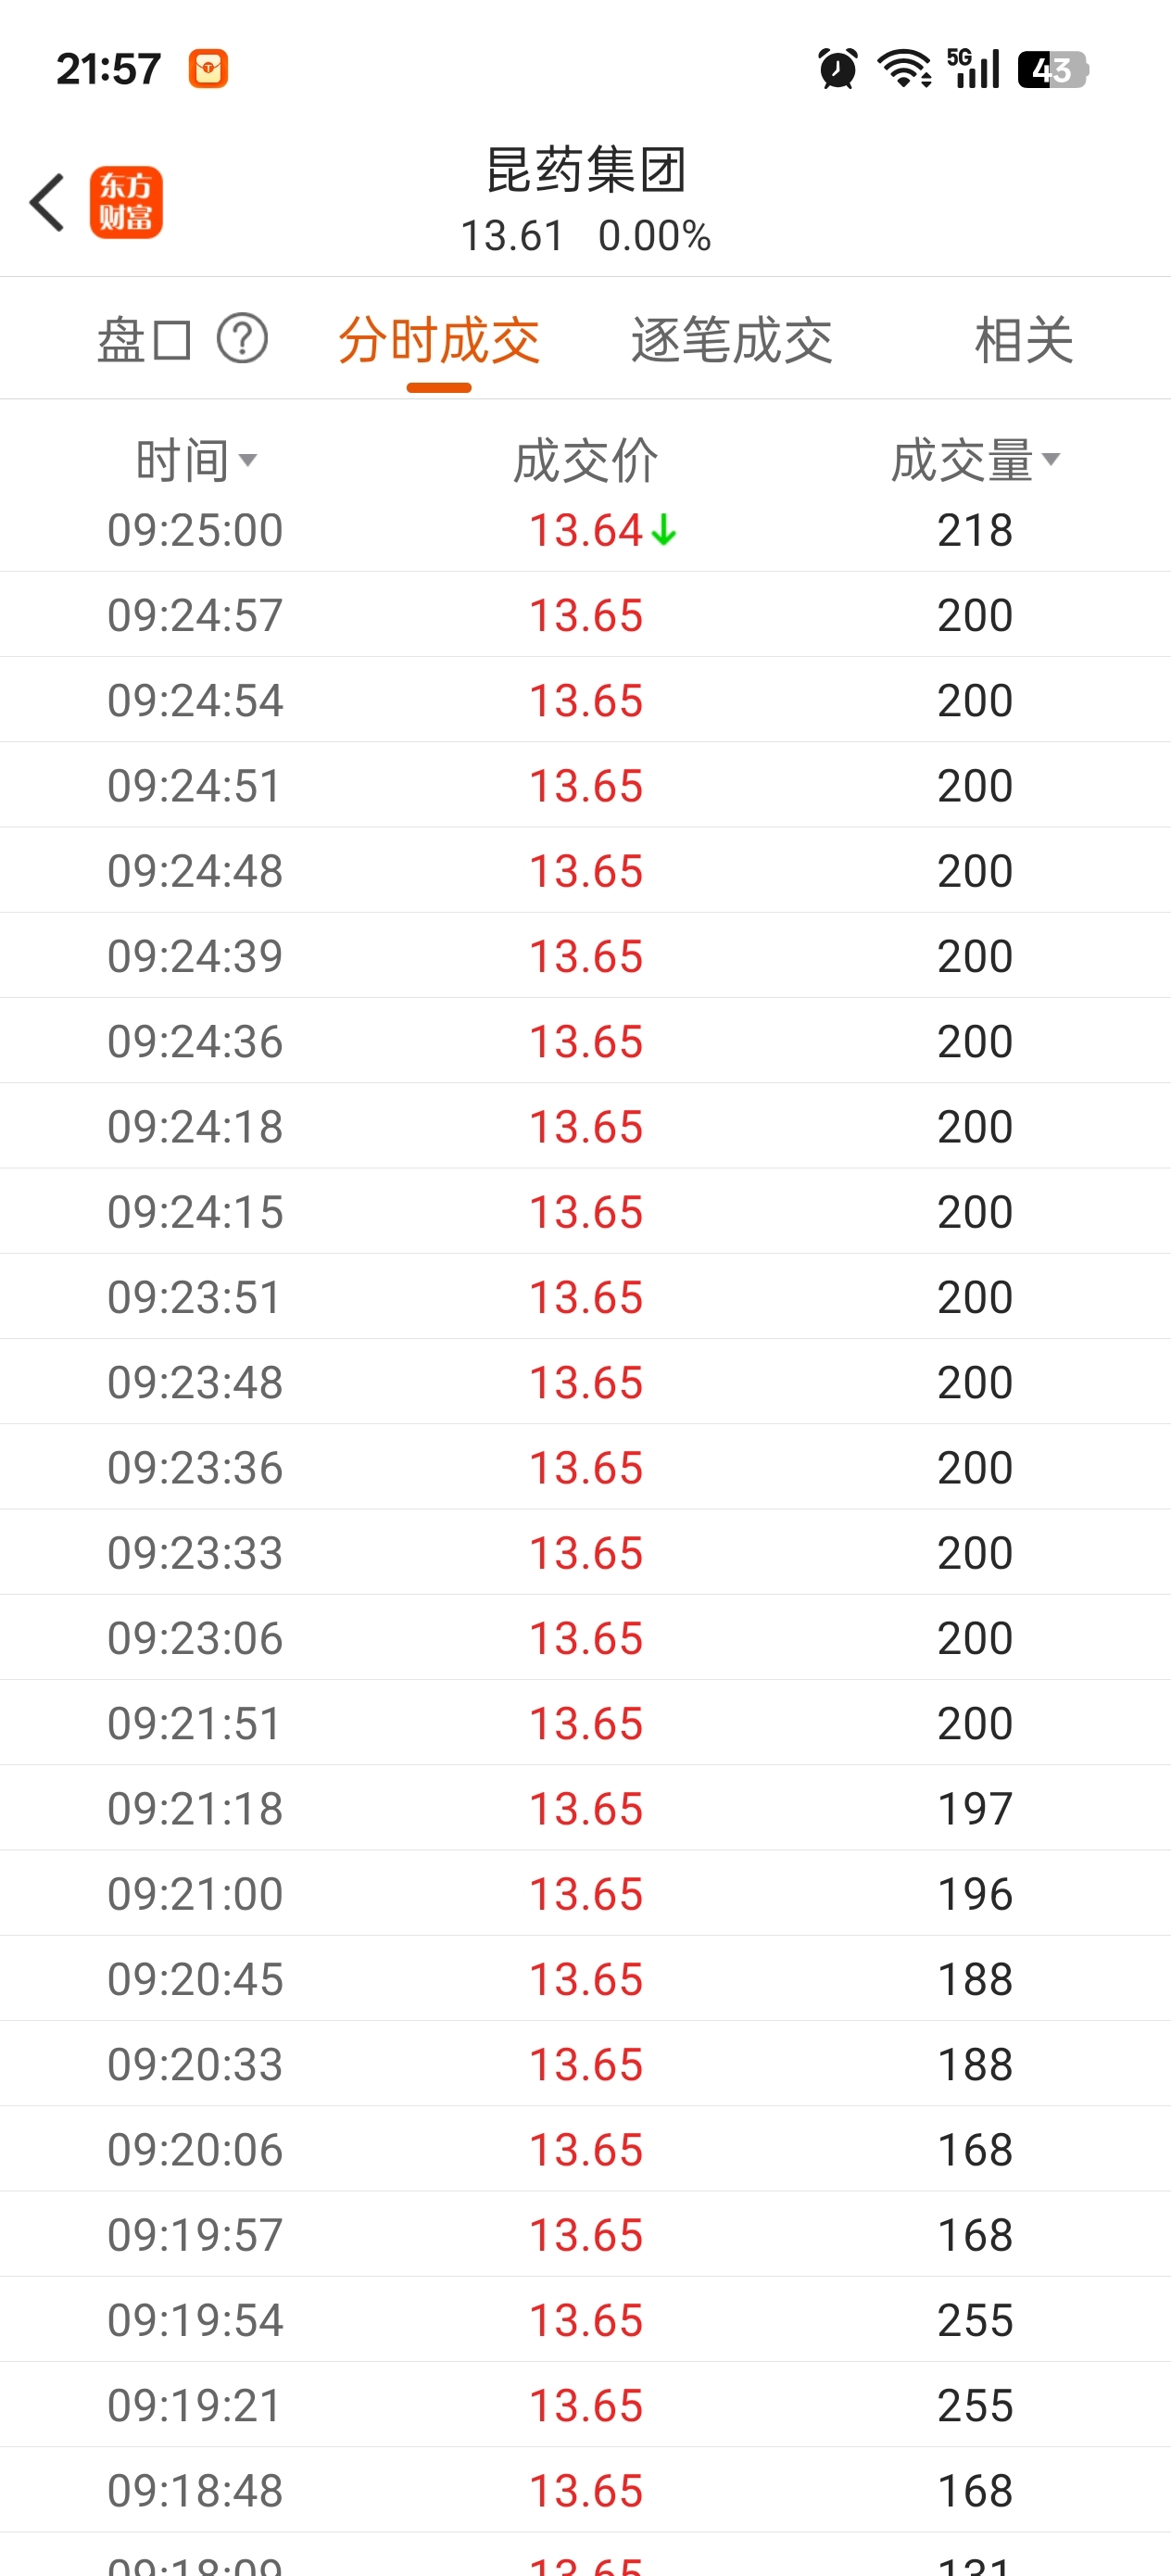Select the 09:19:54 row with volume 255
1171x2576 pixels.
point(585,2320)
